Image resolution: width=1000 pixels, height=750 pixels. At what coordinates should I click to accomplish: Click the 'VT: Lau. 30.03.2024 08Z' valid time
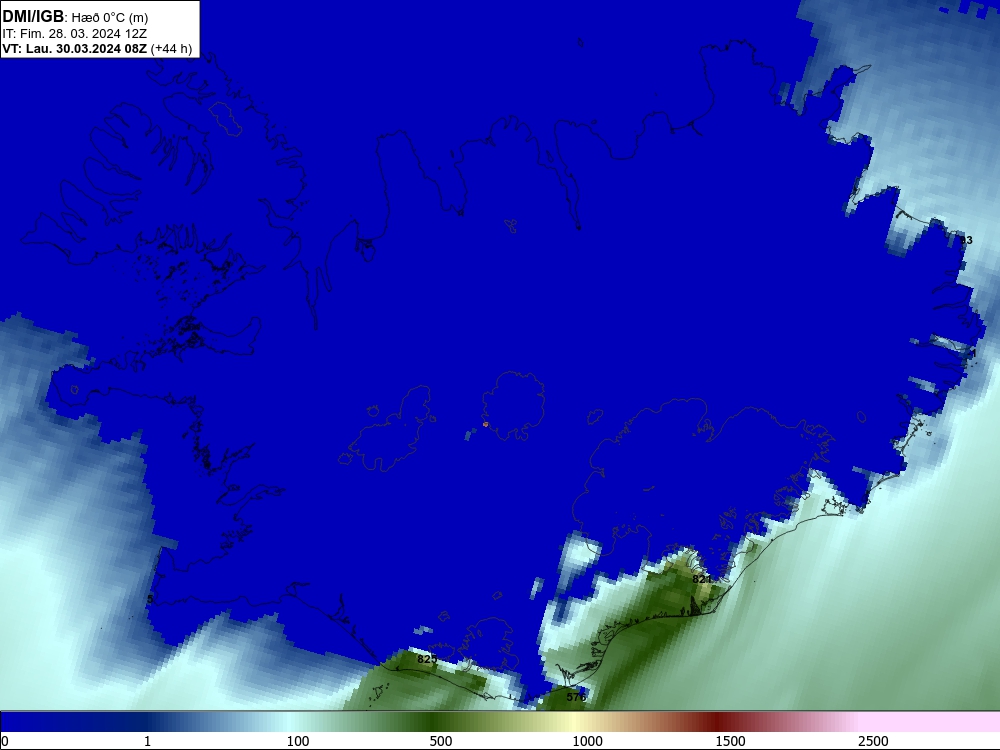pyautogui.click(x=75, y=49)
